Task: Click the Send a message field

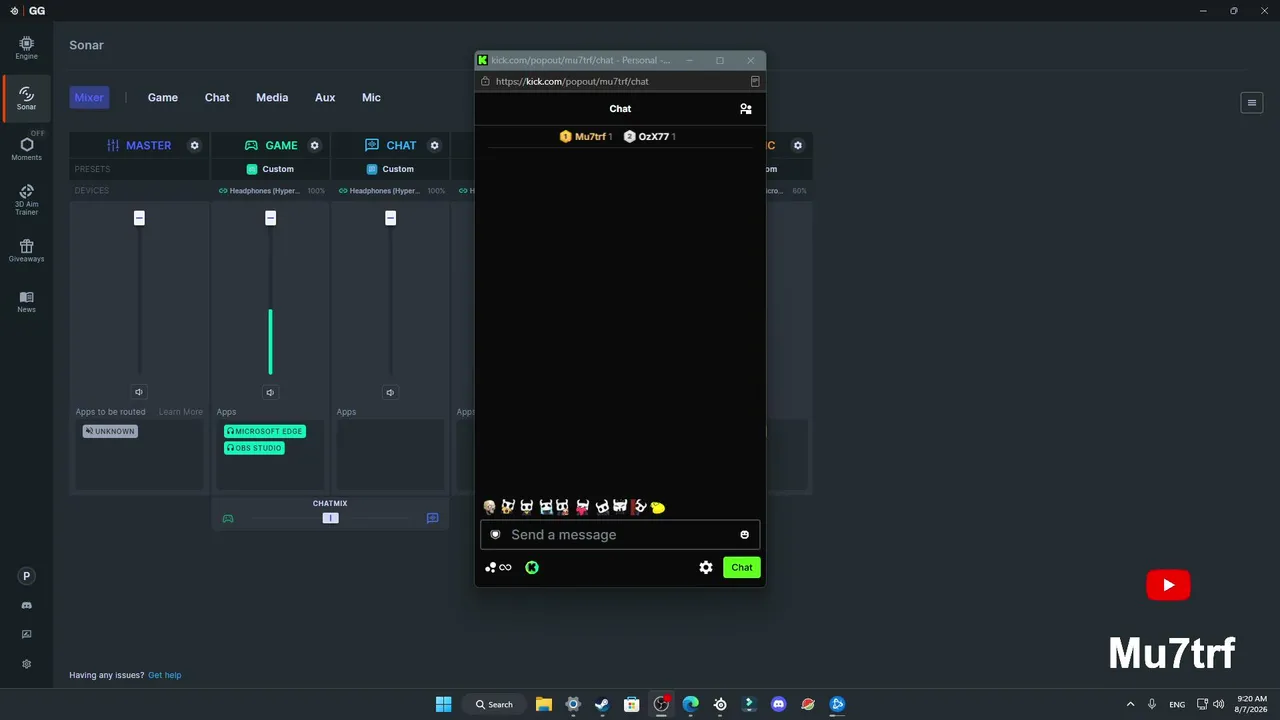Action: click(x=620, y=535)
